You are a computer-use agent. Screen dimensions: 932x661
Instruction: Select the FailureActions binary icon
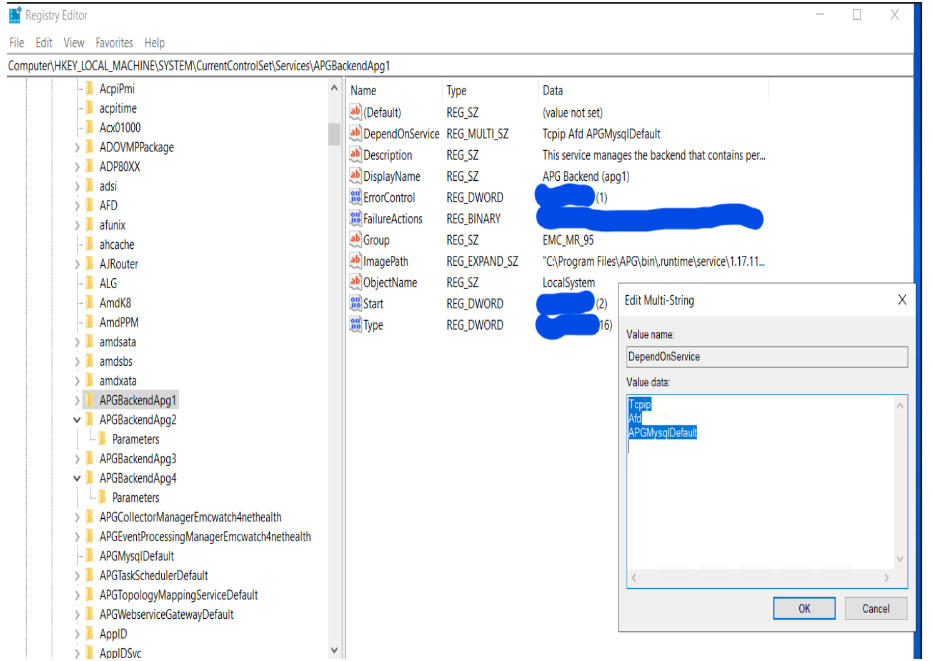(355, 218)
